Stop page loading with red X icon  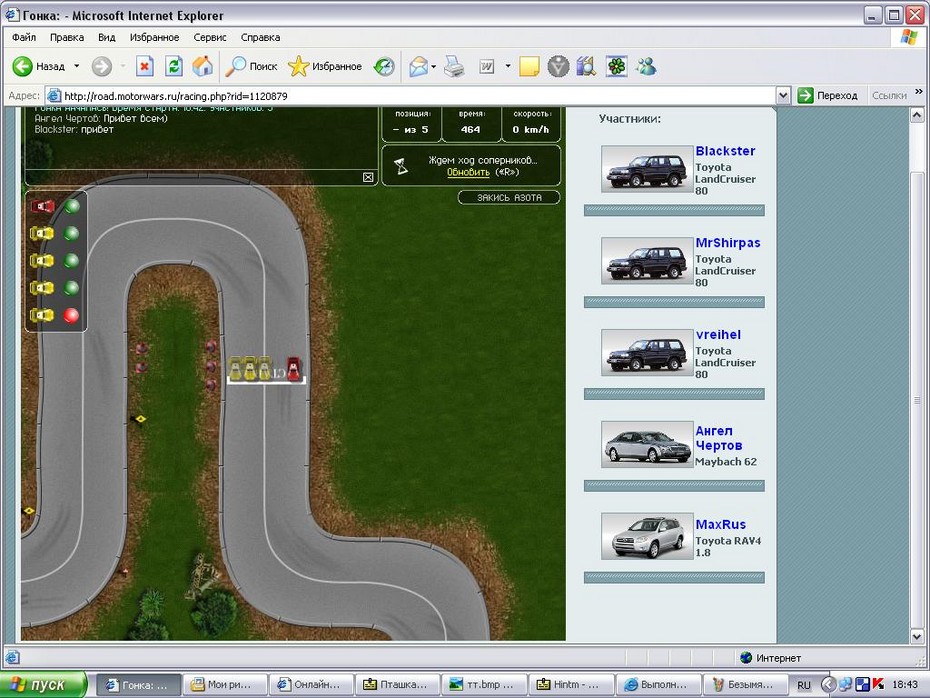[144, 66]
